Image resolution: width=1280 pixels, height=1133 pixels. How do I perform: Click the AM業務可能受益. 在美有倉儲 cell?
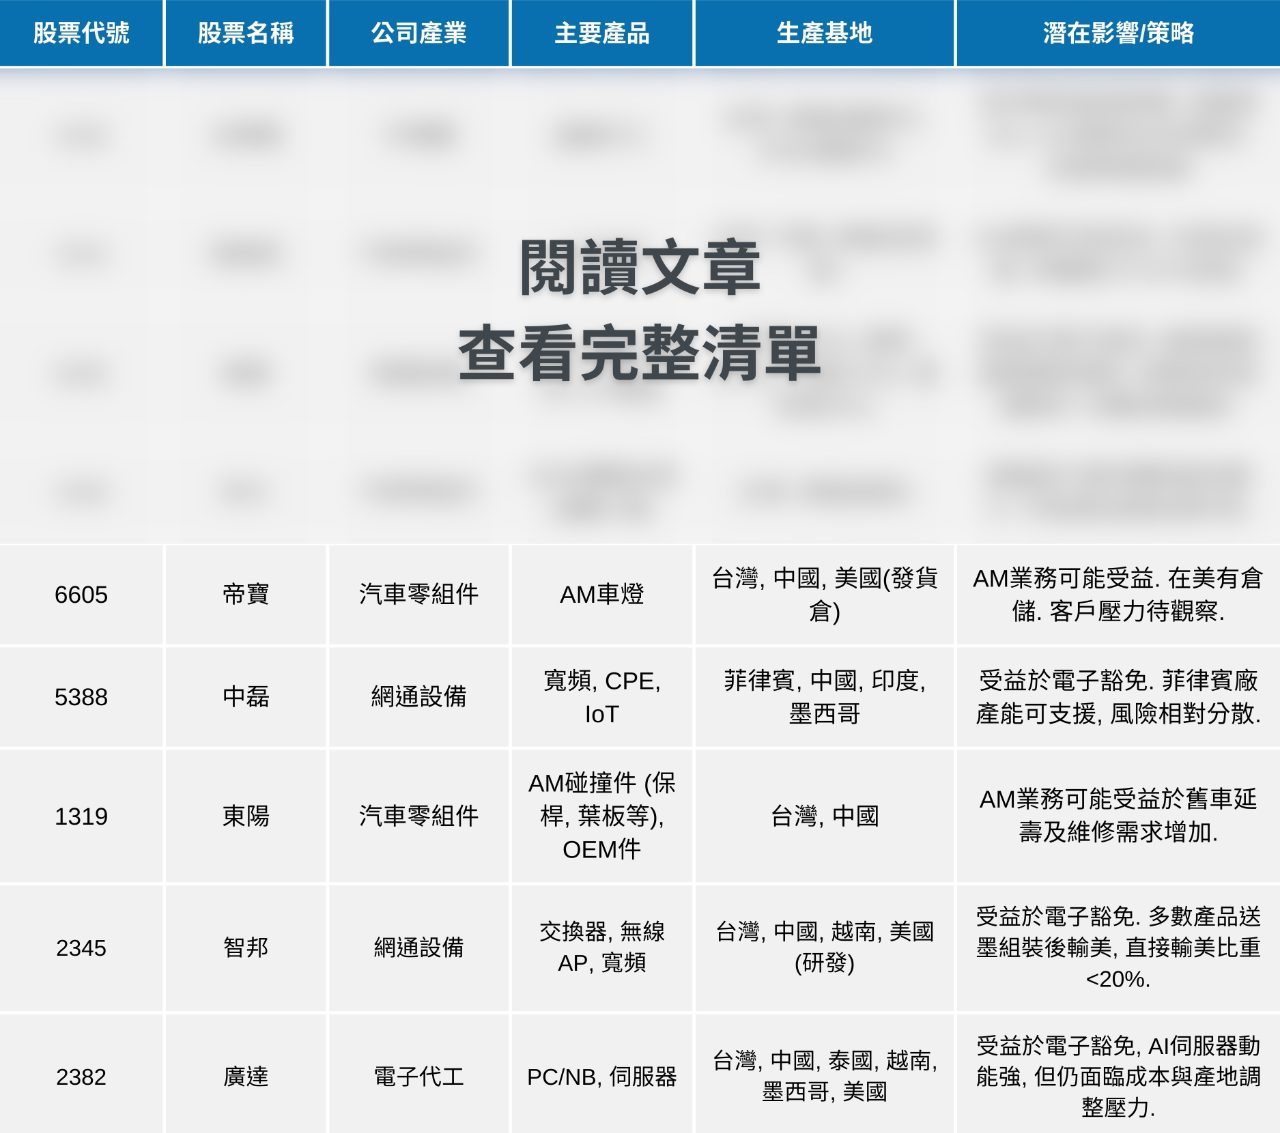(x=1118, y=595)
